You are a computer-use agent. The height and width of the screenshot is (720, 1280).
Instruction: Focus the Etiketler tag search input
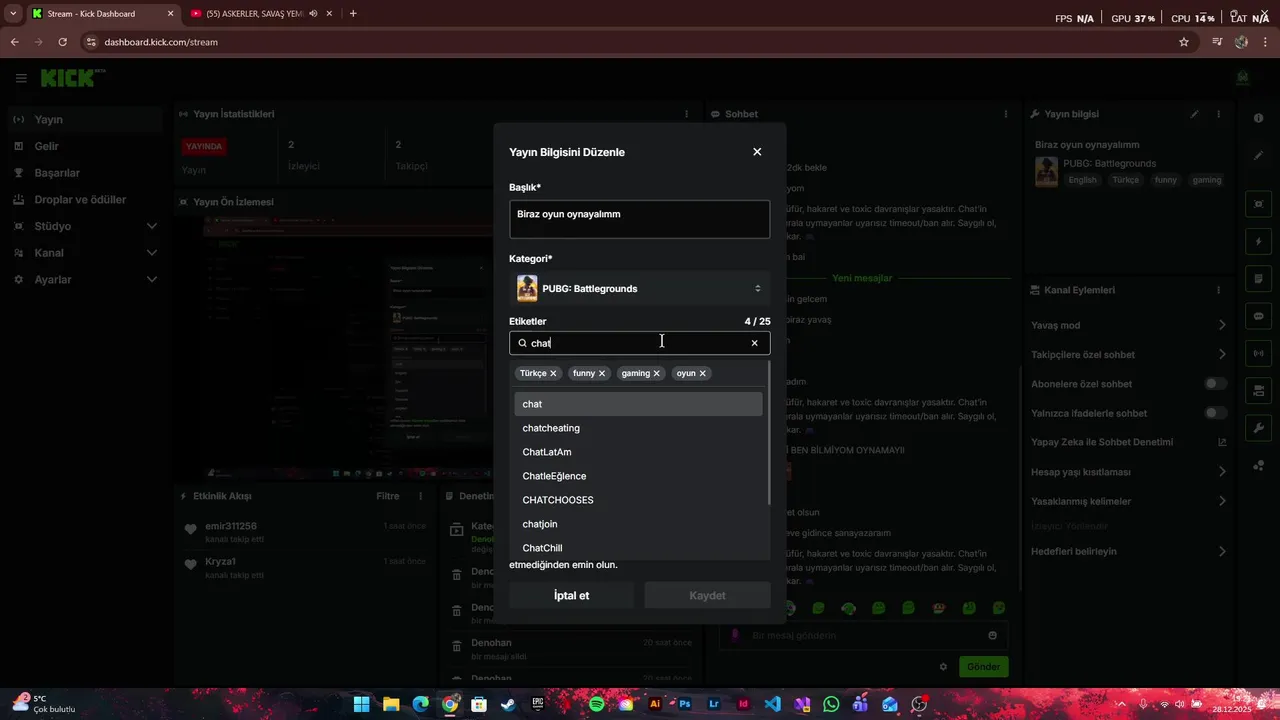pos(640,343)
